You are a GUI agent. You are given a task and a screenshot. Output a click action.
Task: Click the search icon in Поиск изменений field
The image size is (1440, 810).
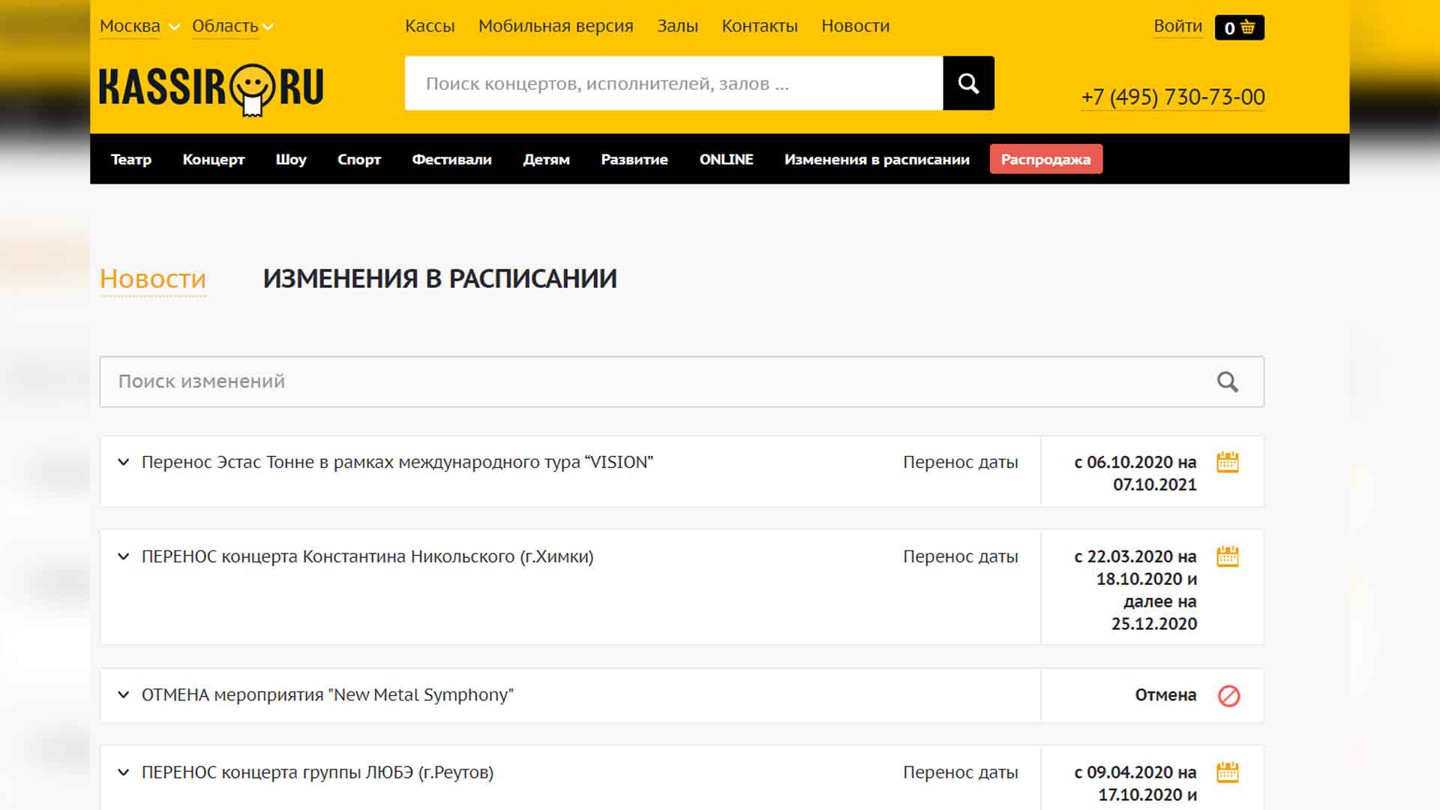[1227, 382]
